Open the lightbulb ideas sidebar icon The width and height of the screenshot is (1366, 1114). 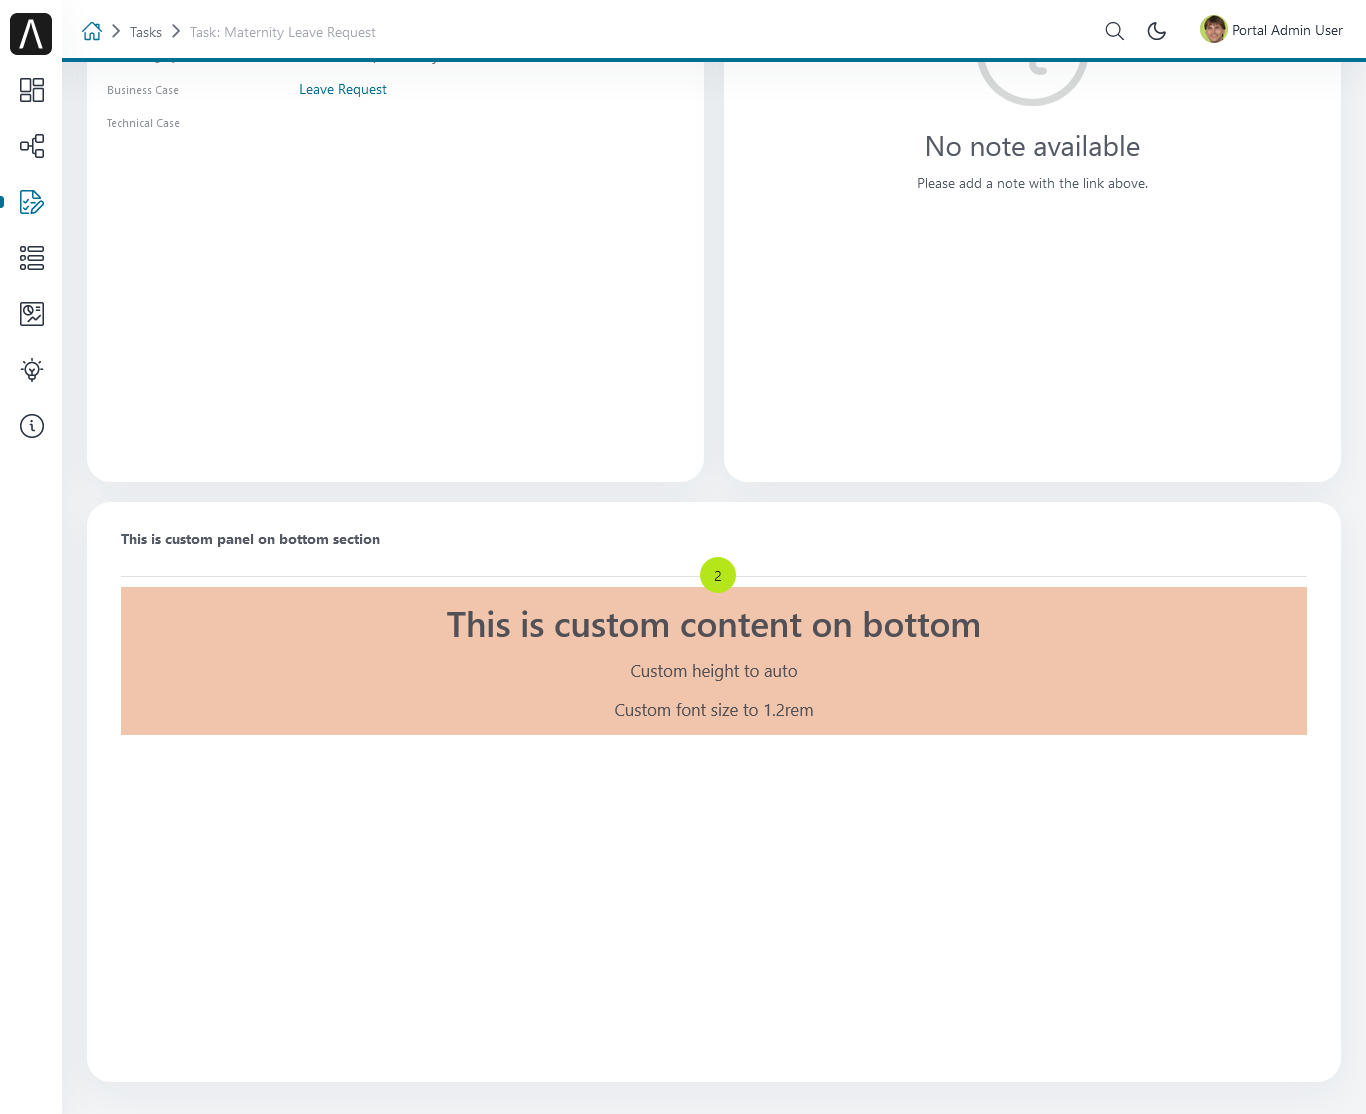[32, 370]
